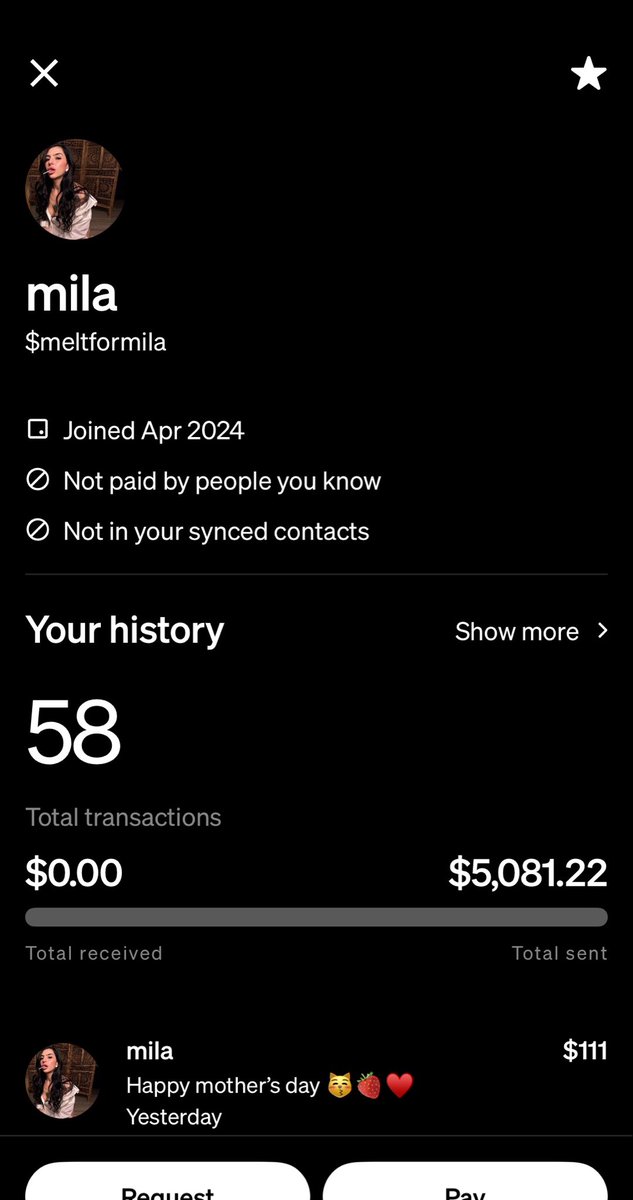Tap the favorite star icon

[x=588, y=73]
